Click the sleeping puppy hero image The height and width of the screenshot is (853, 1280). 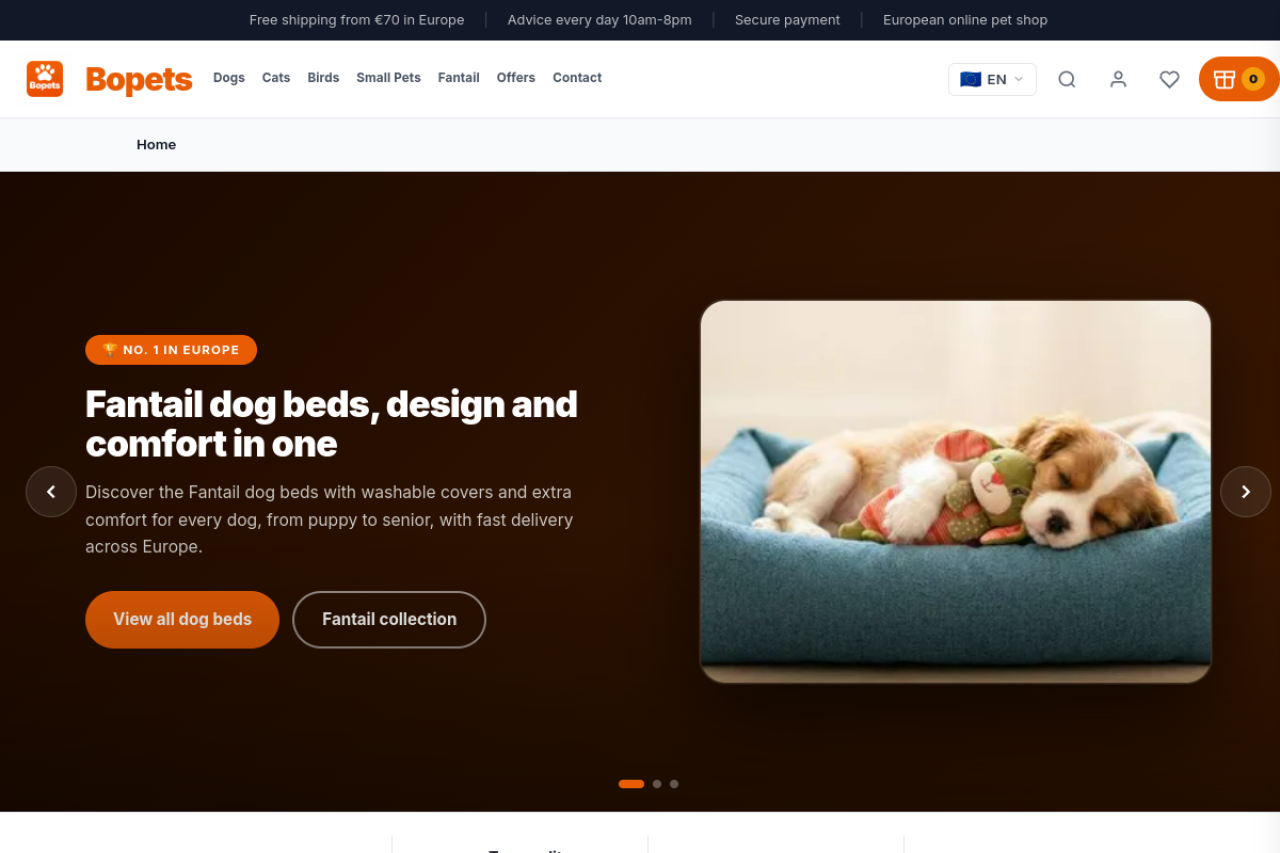pos(956,492)
